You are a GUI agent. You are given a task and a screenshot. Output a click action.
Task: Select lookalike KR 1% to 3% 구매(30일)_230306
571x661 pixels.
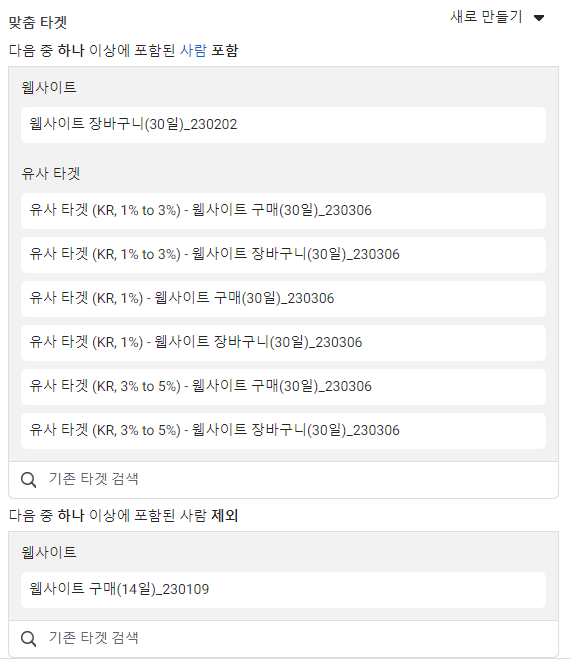[283, 211]
